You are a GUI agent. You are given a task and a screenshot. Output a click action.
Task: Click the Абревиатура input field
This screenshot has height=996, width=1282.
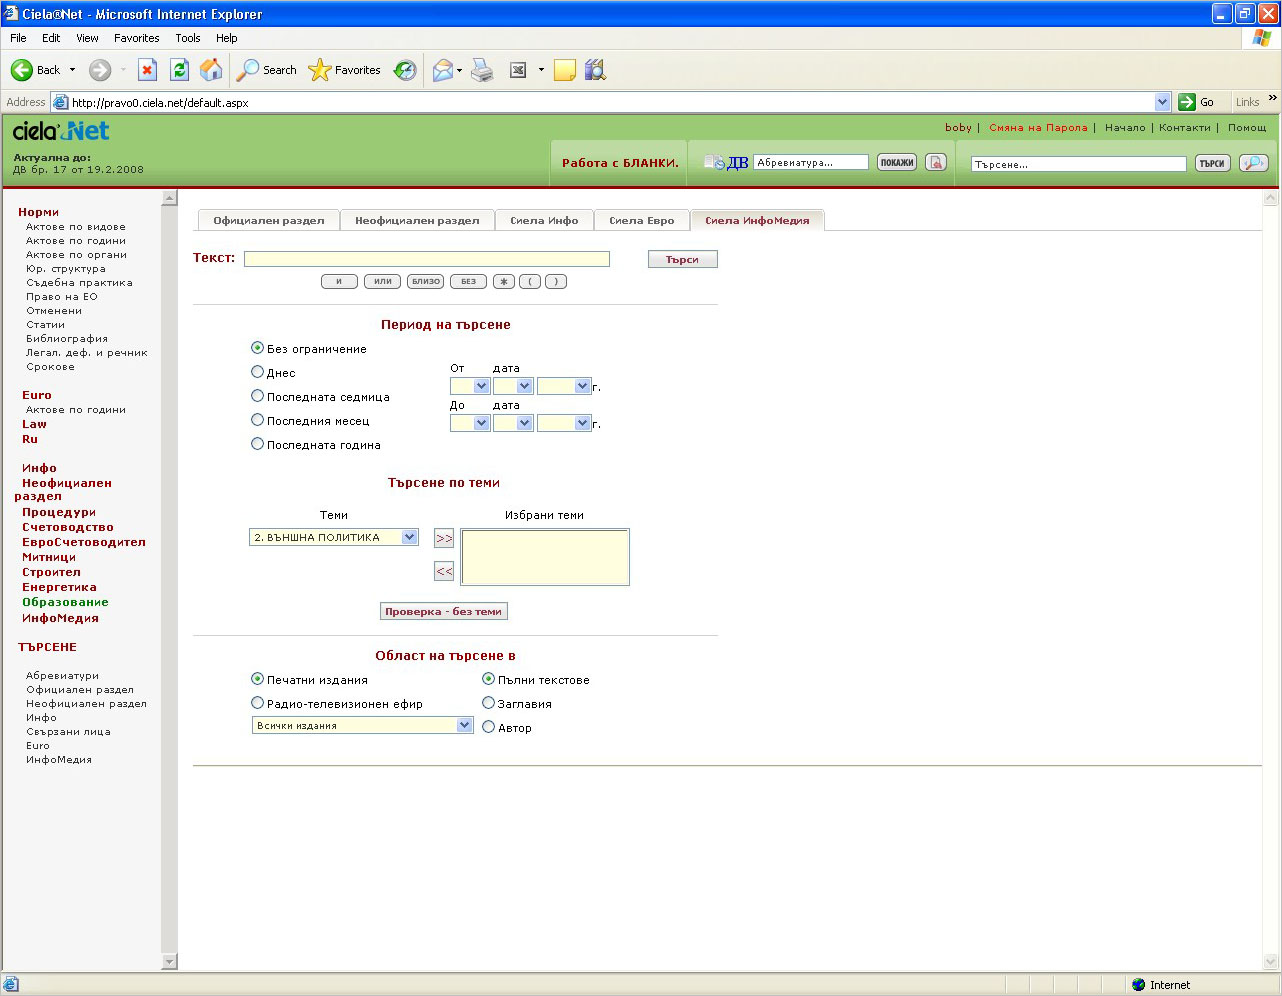point(811,162)
